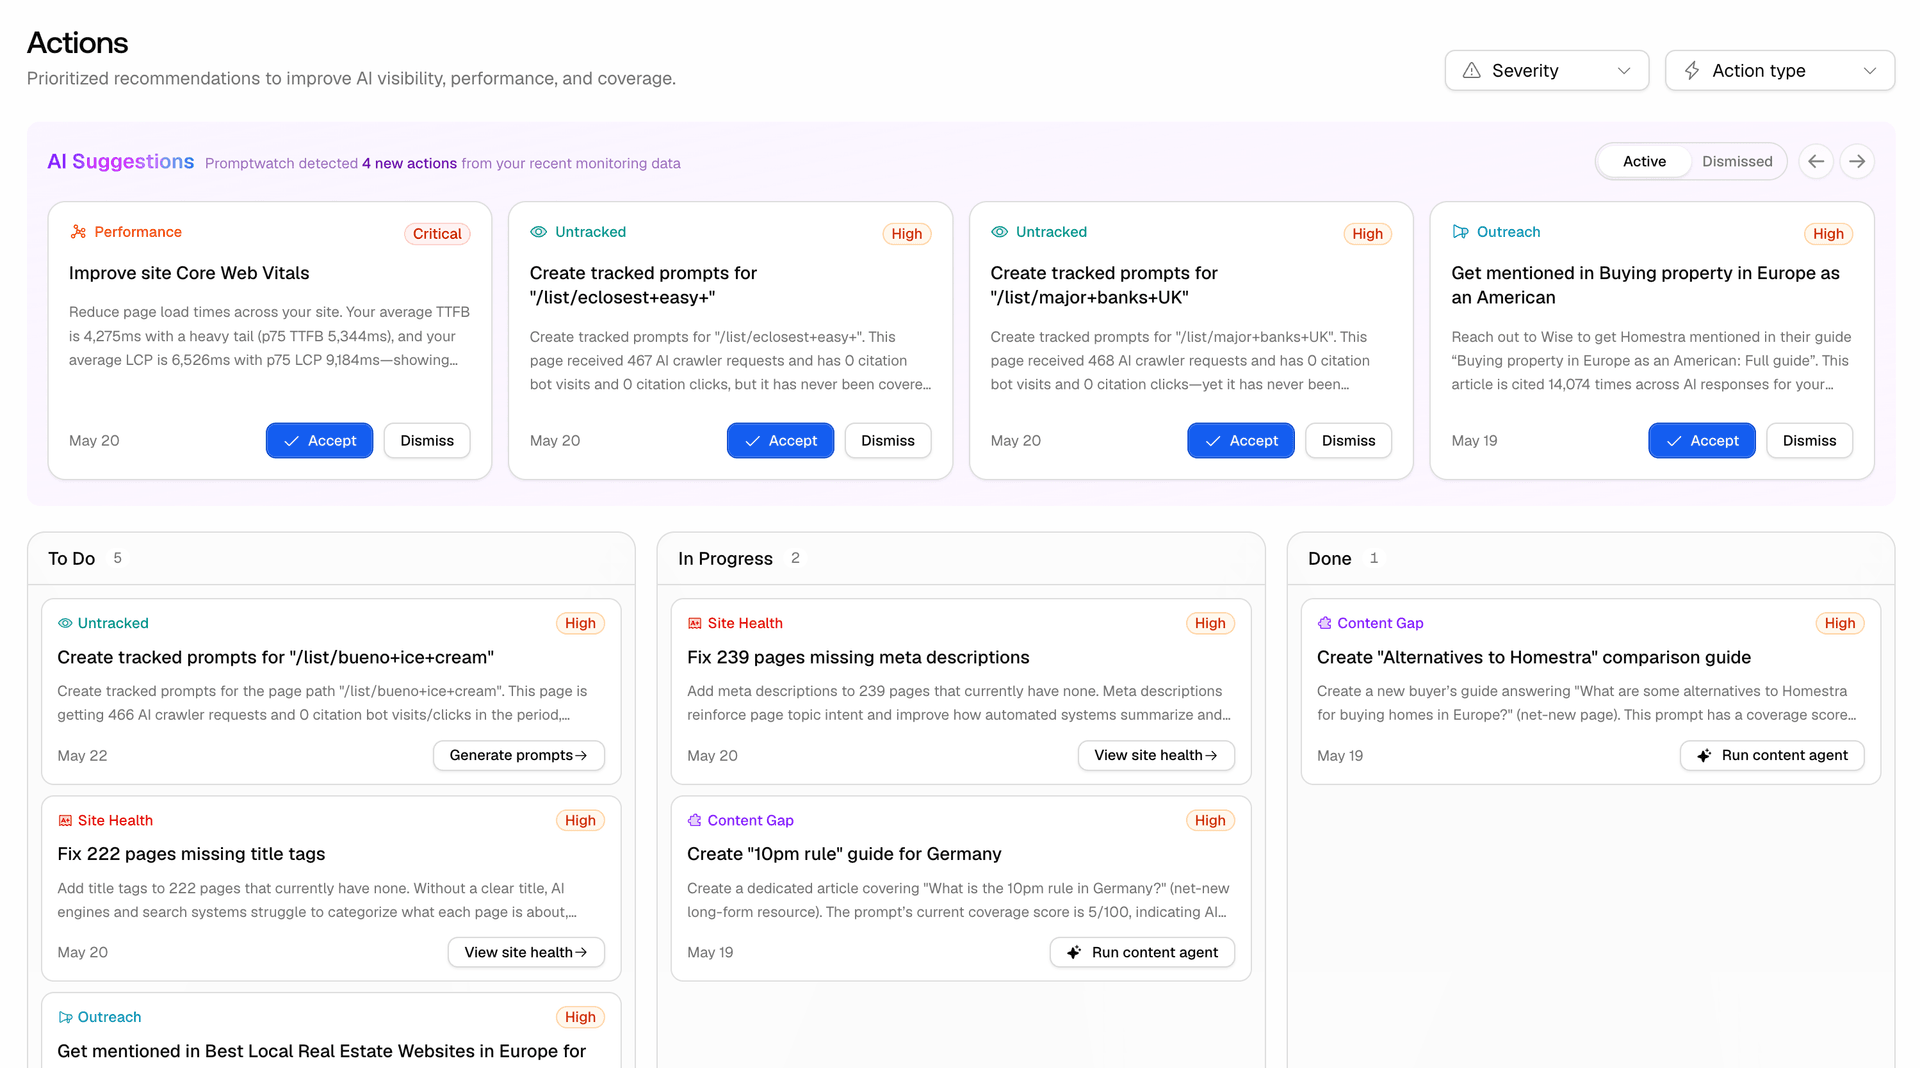
Task: Click Site Health icon on title tags card
Action: click(65, 820)
